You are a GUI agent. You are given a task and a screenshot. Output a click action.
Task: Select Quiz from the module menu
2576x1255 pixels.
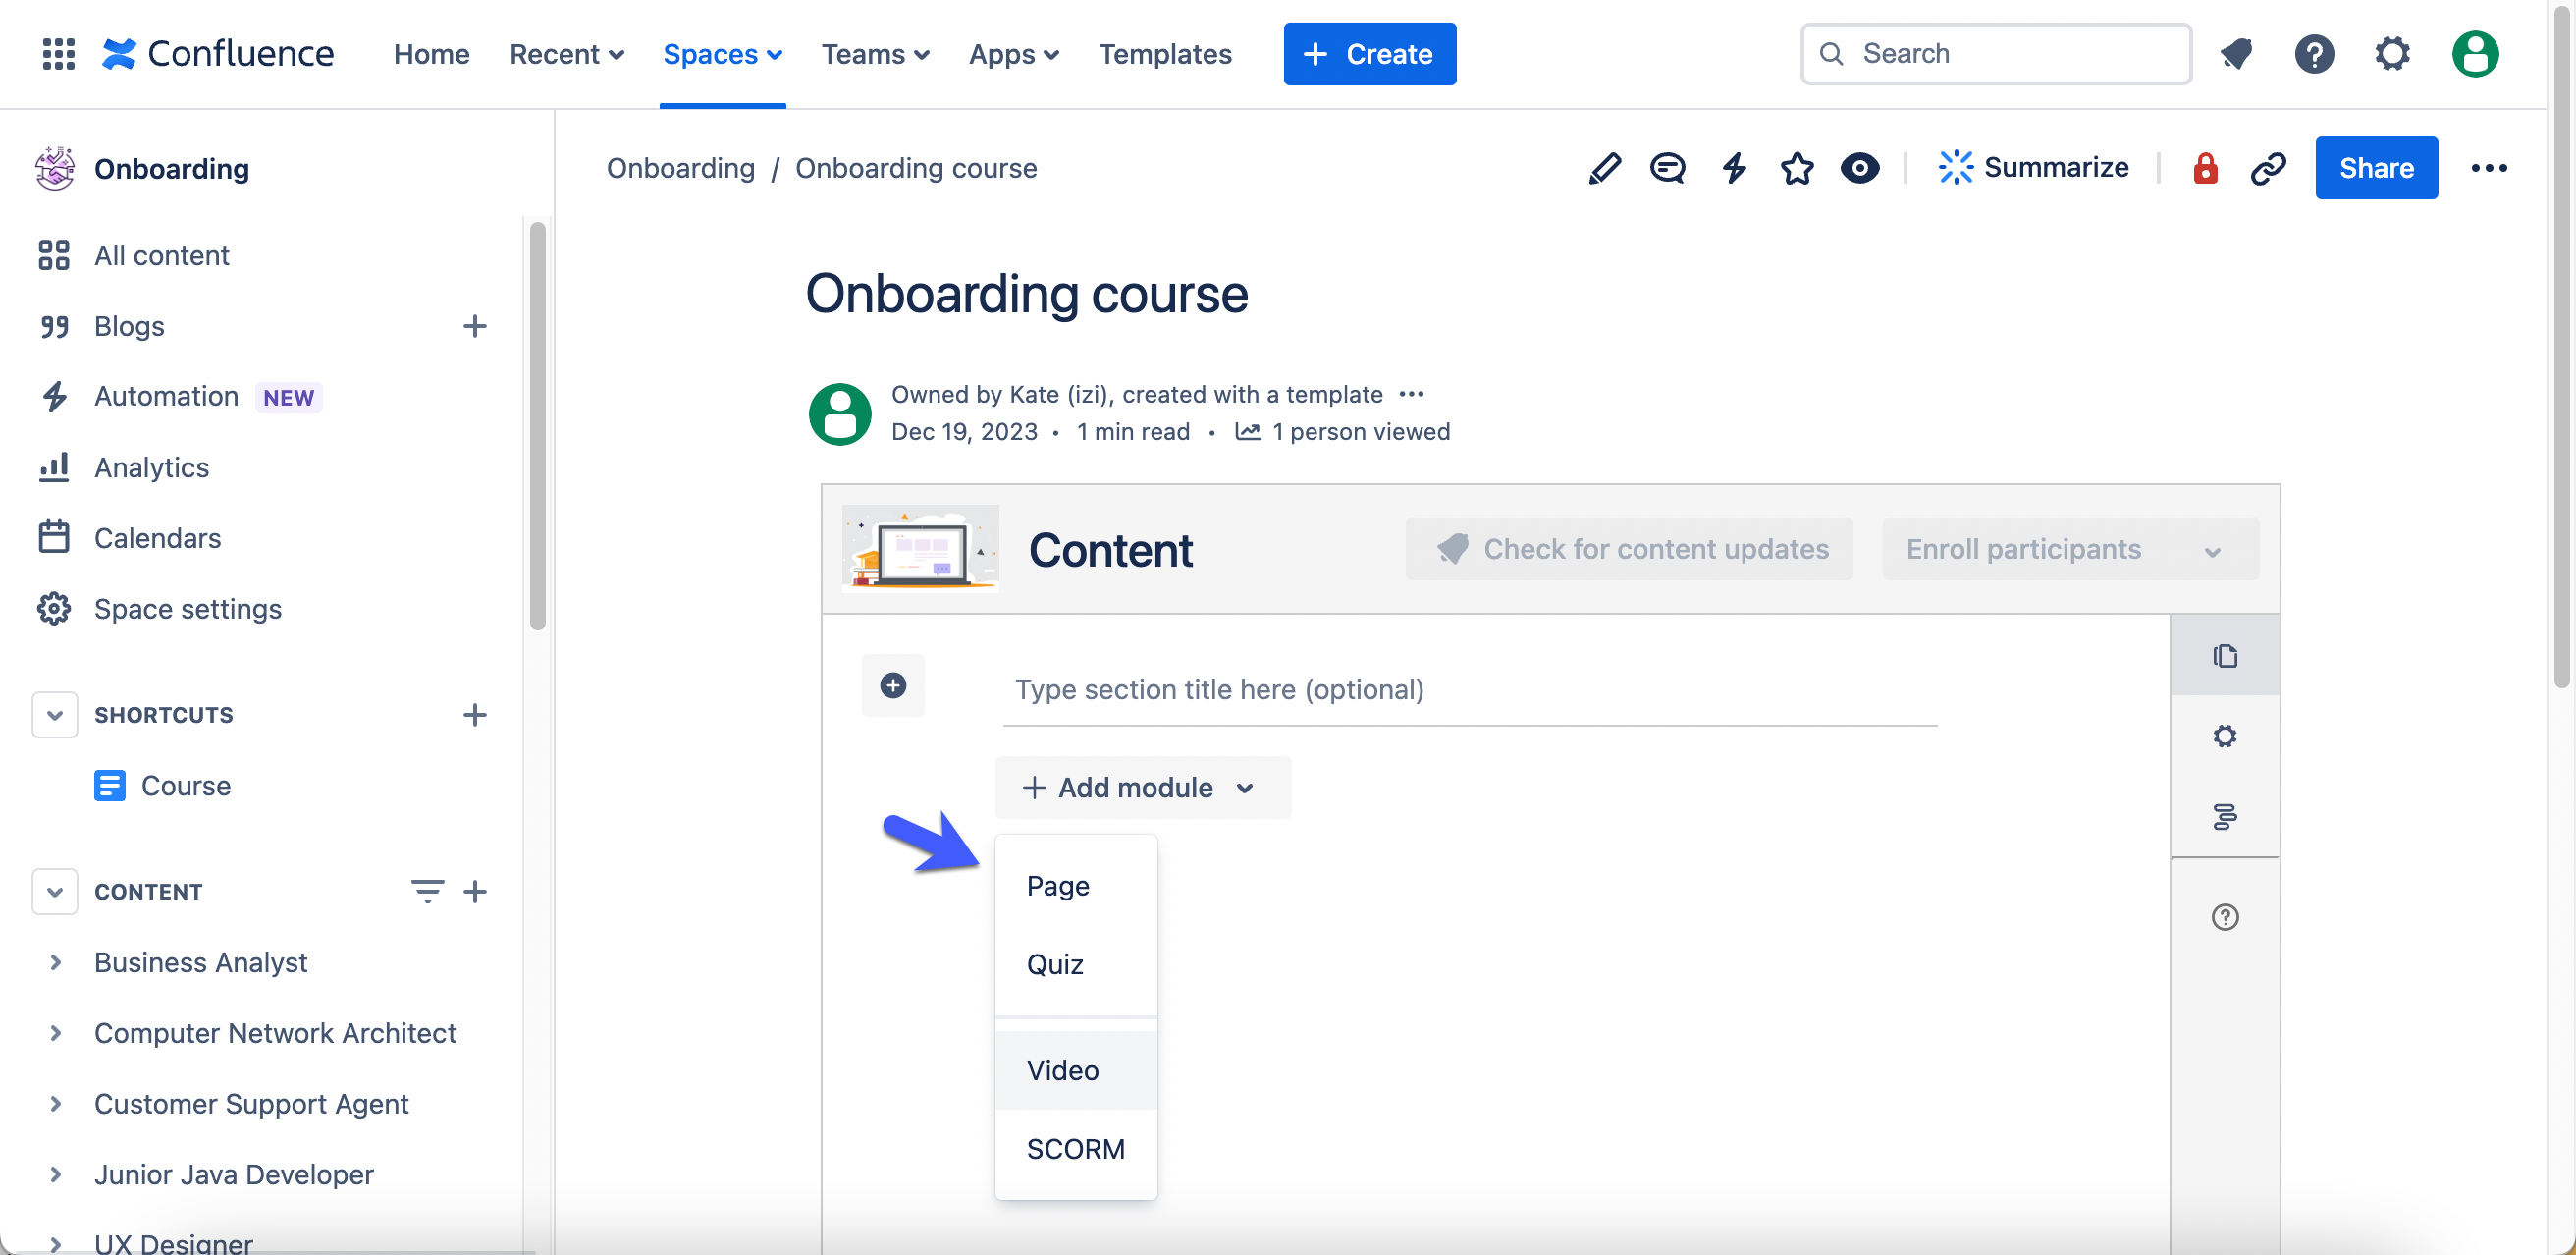coord(1054,964)
